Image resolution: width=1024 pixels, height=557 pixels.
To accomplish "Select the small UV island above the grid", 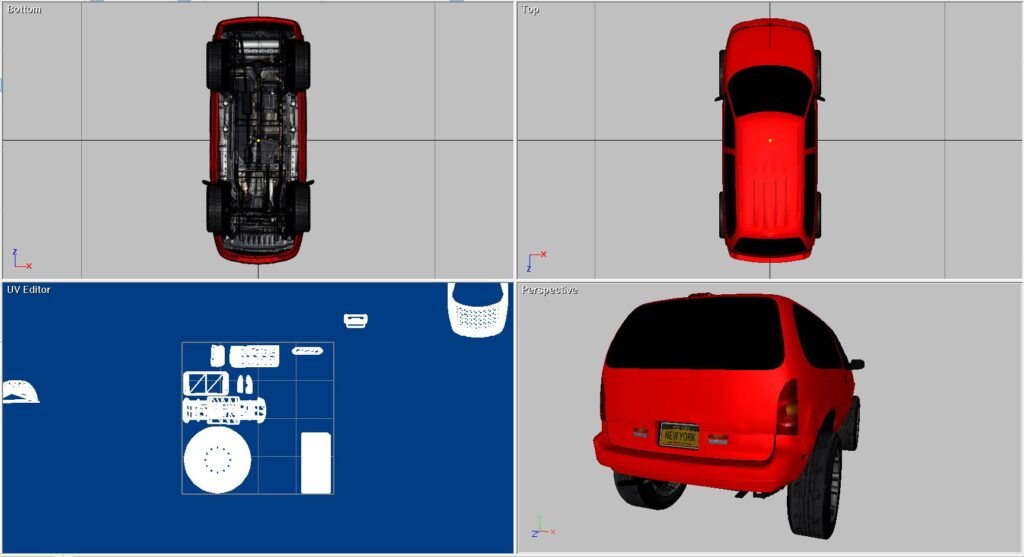I will [x=355, y=320].
